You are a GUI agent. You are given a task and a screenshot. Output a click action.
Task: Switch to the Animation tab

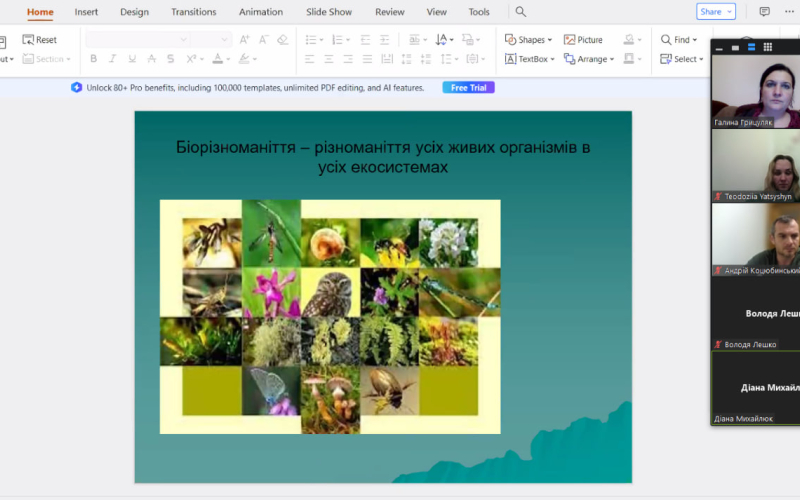point(261,12)
